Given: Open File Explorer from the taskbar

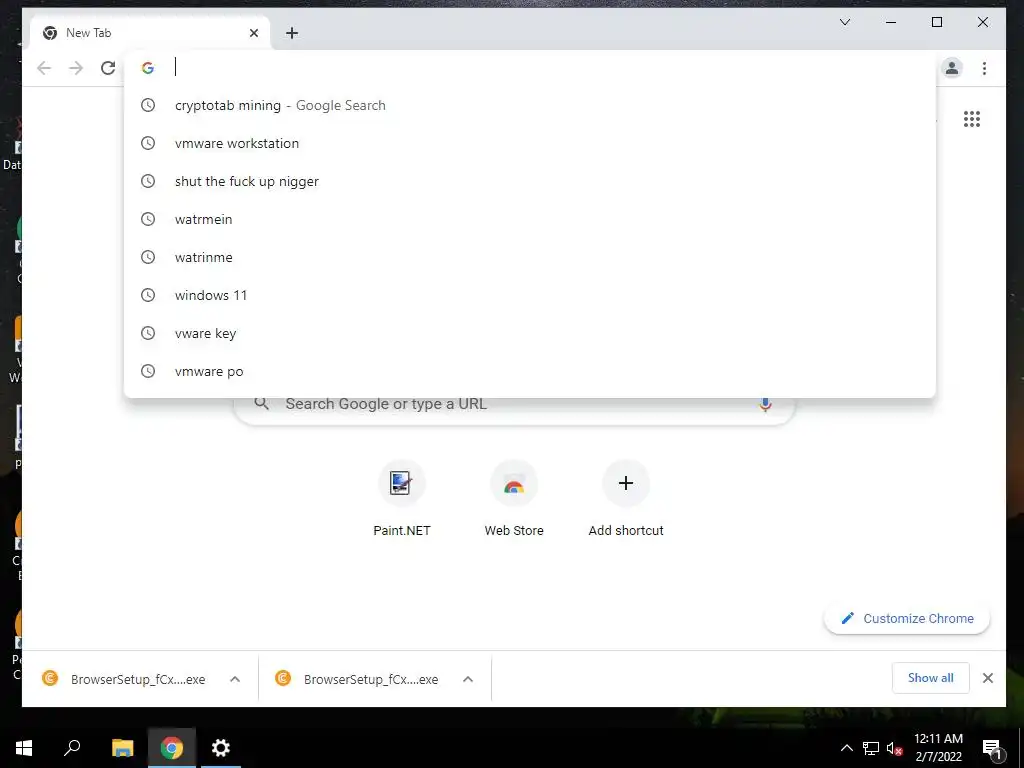Looking at the screenshot, I should [x=122, y=748].
